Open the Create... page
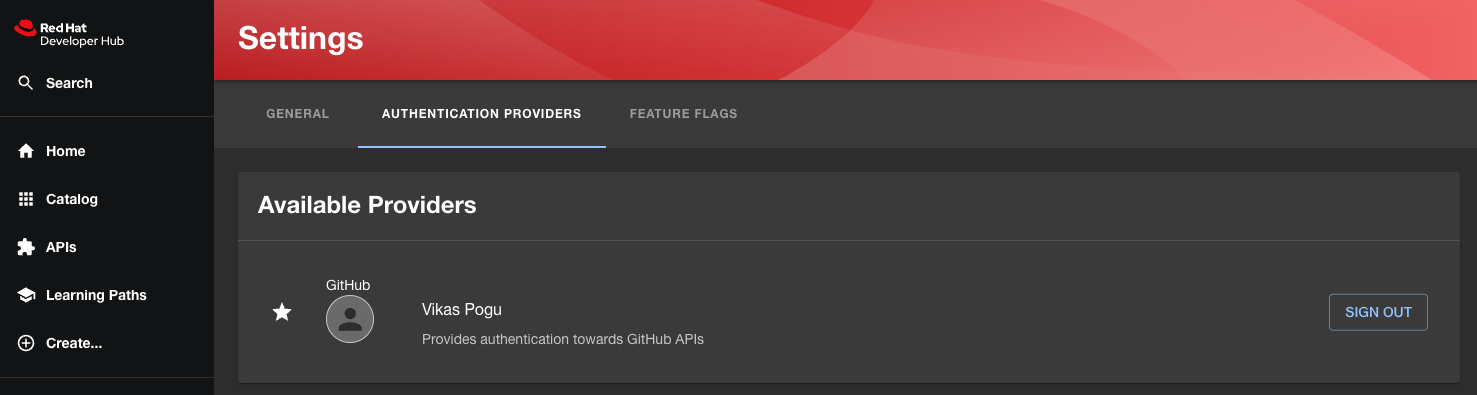Viewport: 1477px width, 395px height. [107, 343]
